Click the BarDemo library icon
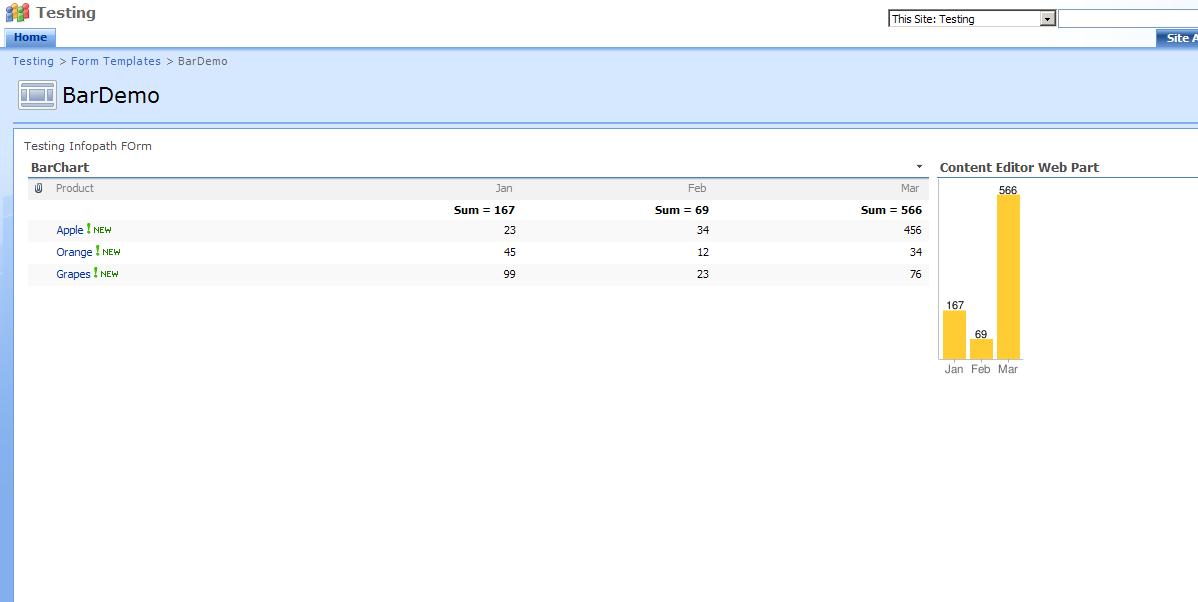 tap(37, 95)
